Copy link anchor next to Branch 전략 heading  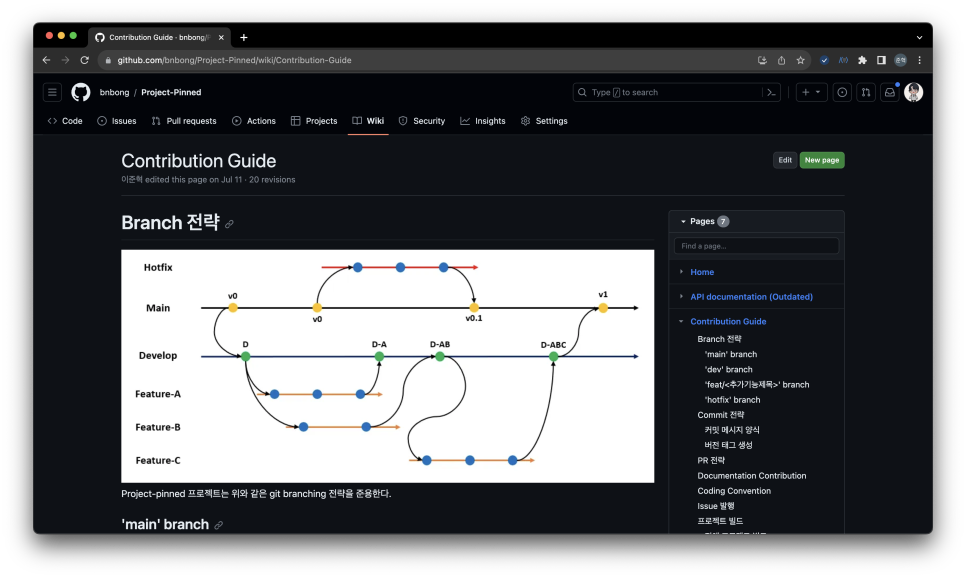pyautogui.click(x=229, y=224)
